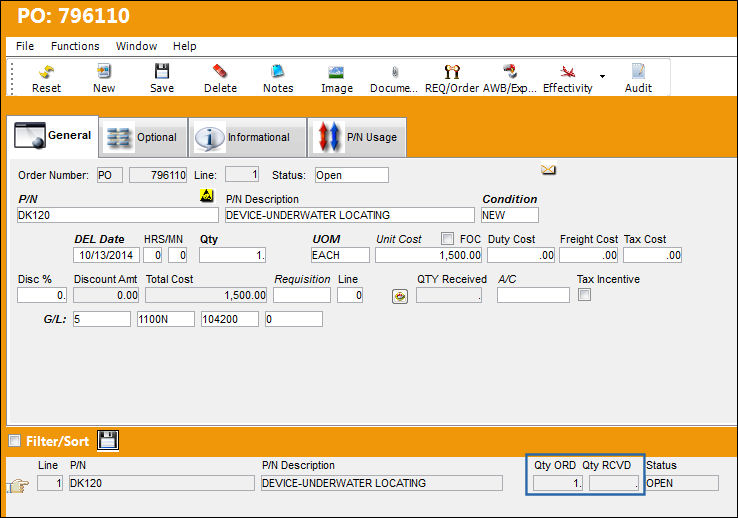The width and height of the screenshot is (738, 518).
Task: Open the Documents paperclip icon
Action: [x=394, y=72]
